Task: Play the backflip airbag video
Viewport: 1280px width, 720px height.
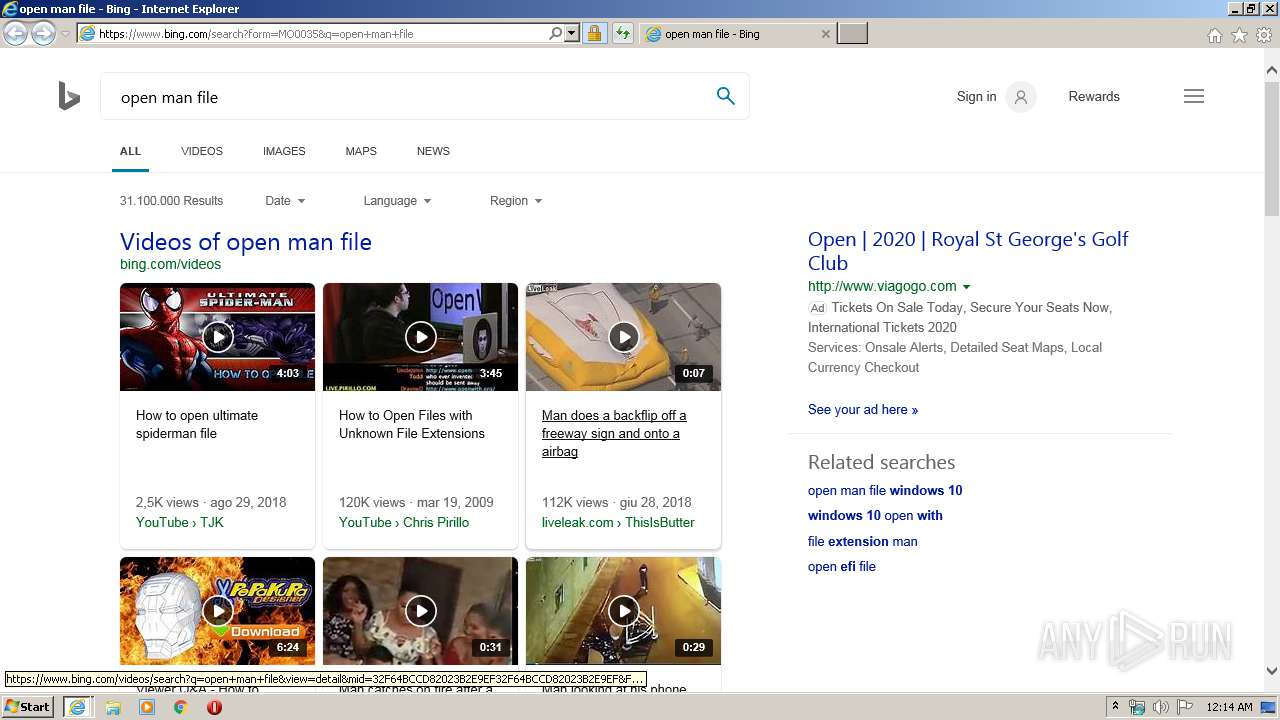Action: click(x=623, y=337)
